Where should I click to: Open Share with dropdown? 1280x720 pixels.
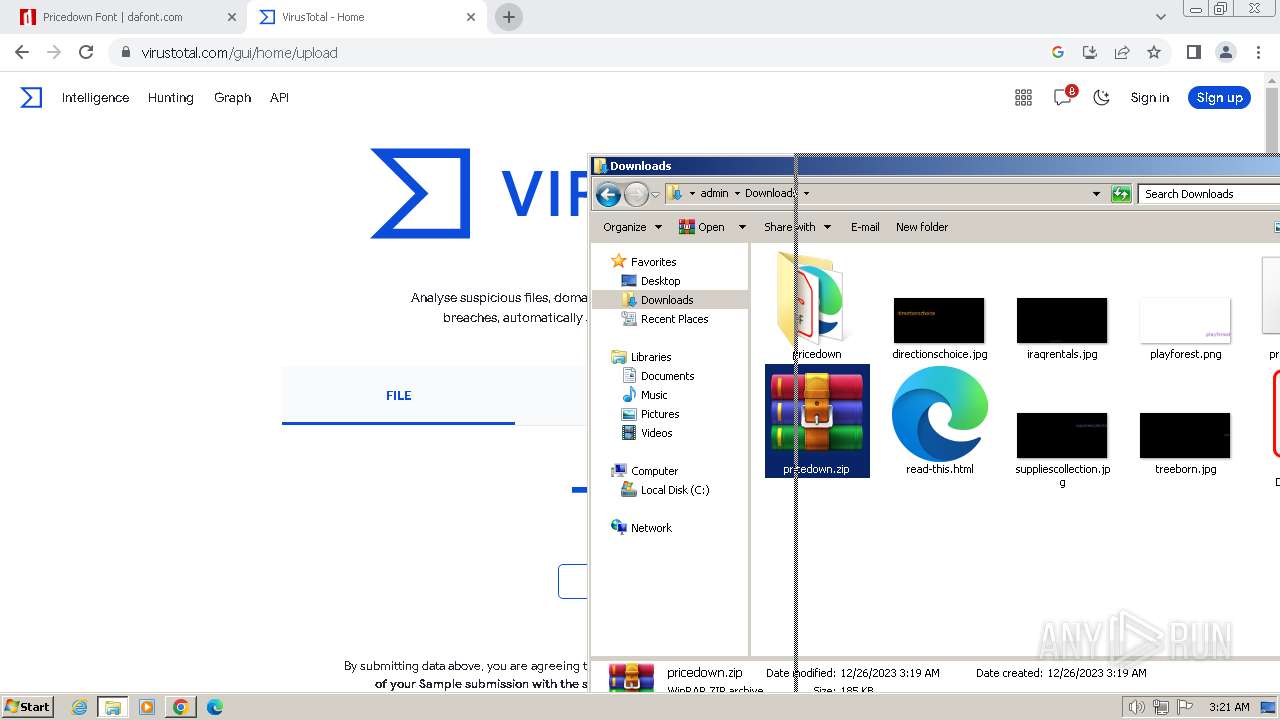pos(797,227)
